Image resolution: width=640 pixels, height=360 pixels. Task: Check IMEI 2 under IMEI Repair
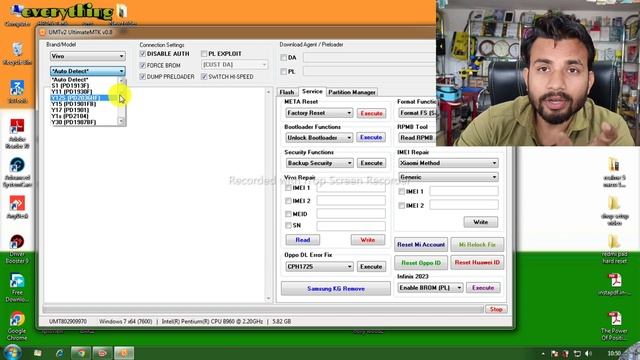tap(402, 205)
